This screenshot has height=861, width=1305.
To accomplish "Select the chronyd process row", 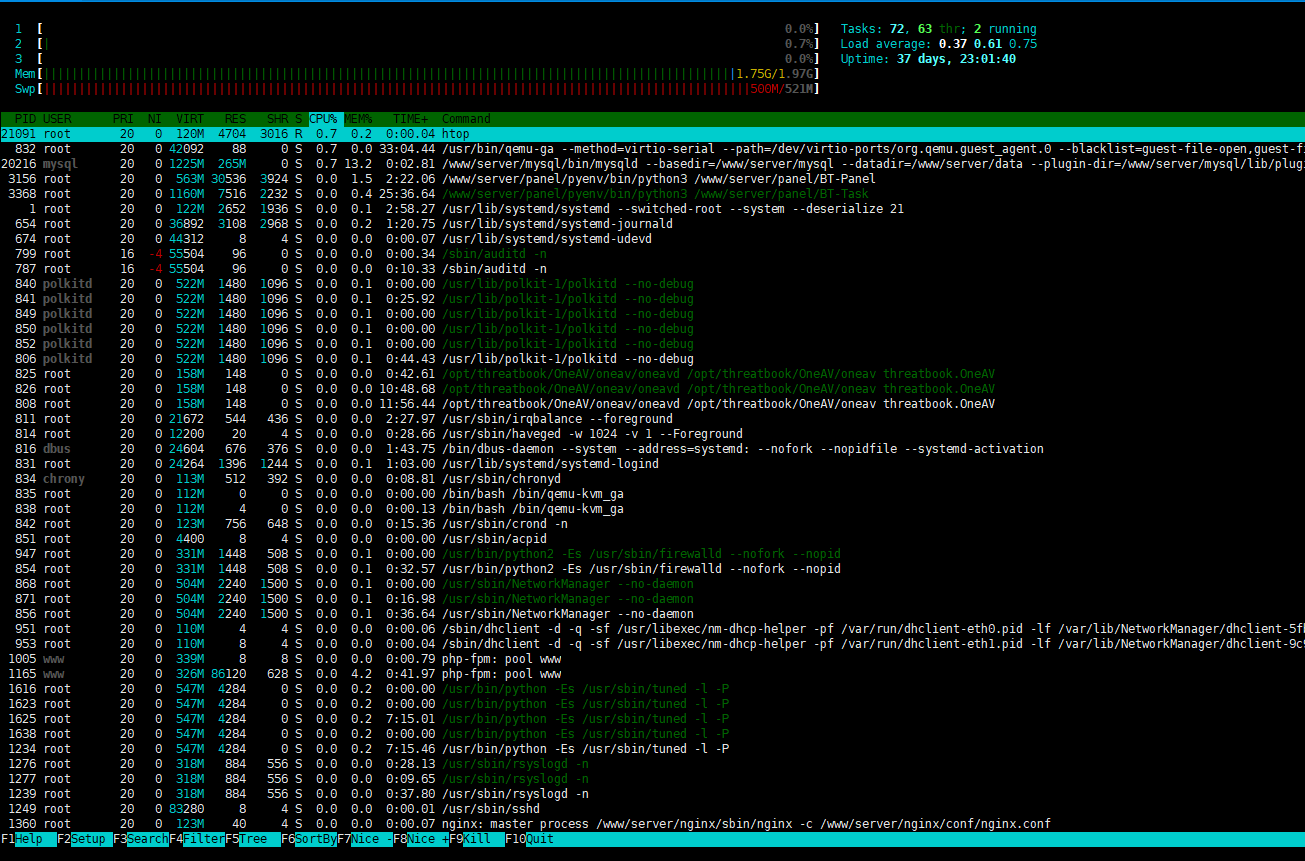I will point(652,479).
